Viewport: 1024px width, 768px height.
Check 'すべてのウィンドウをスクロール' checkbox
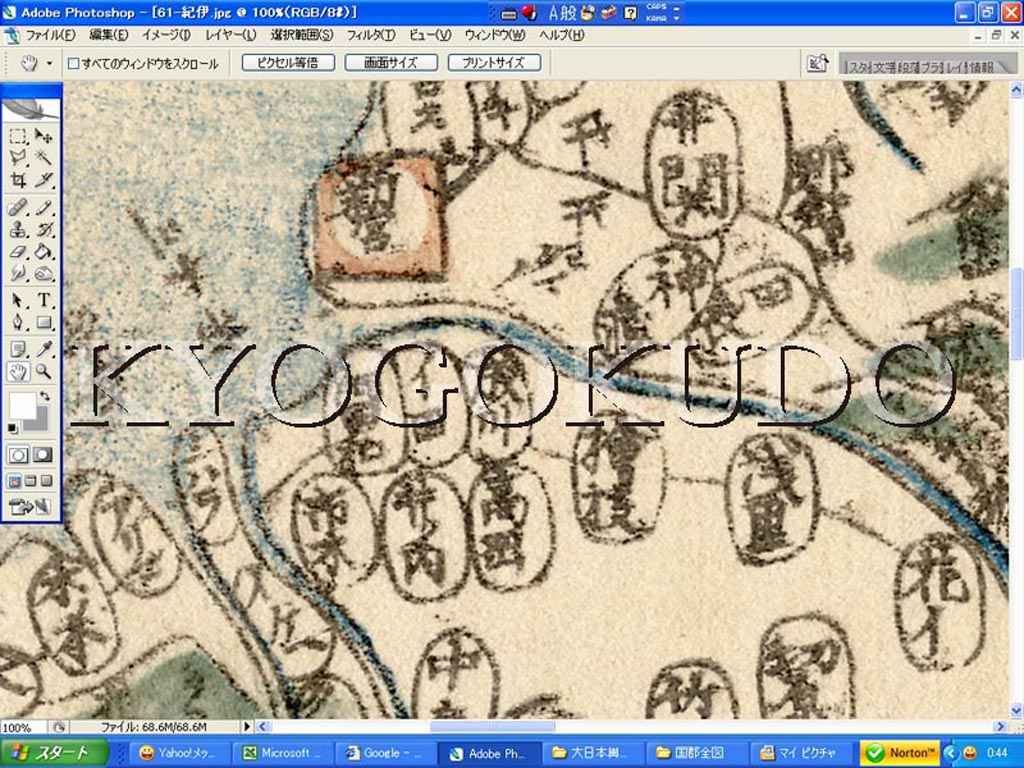click(x=74, y=63)
